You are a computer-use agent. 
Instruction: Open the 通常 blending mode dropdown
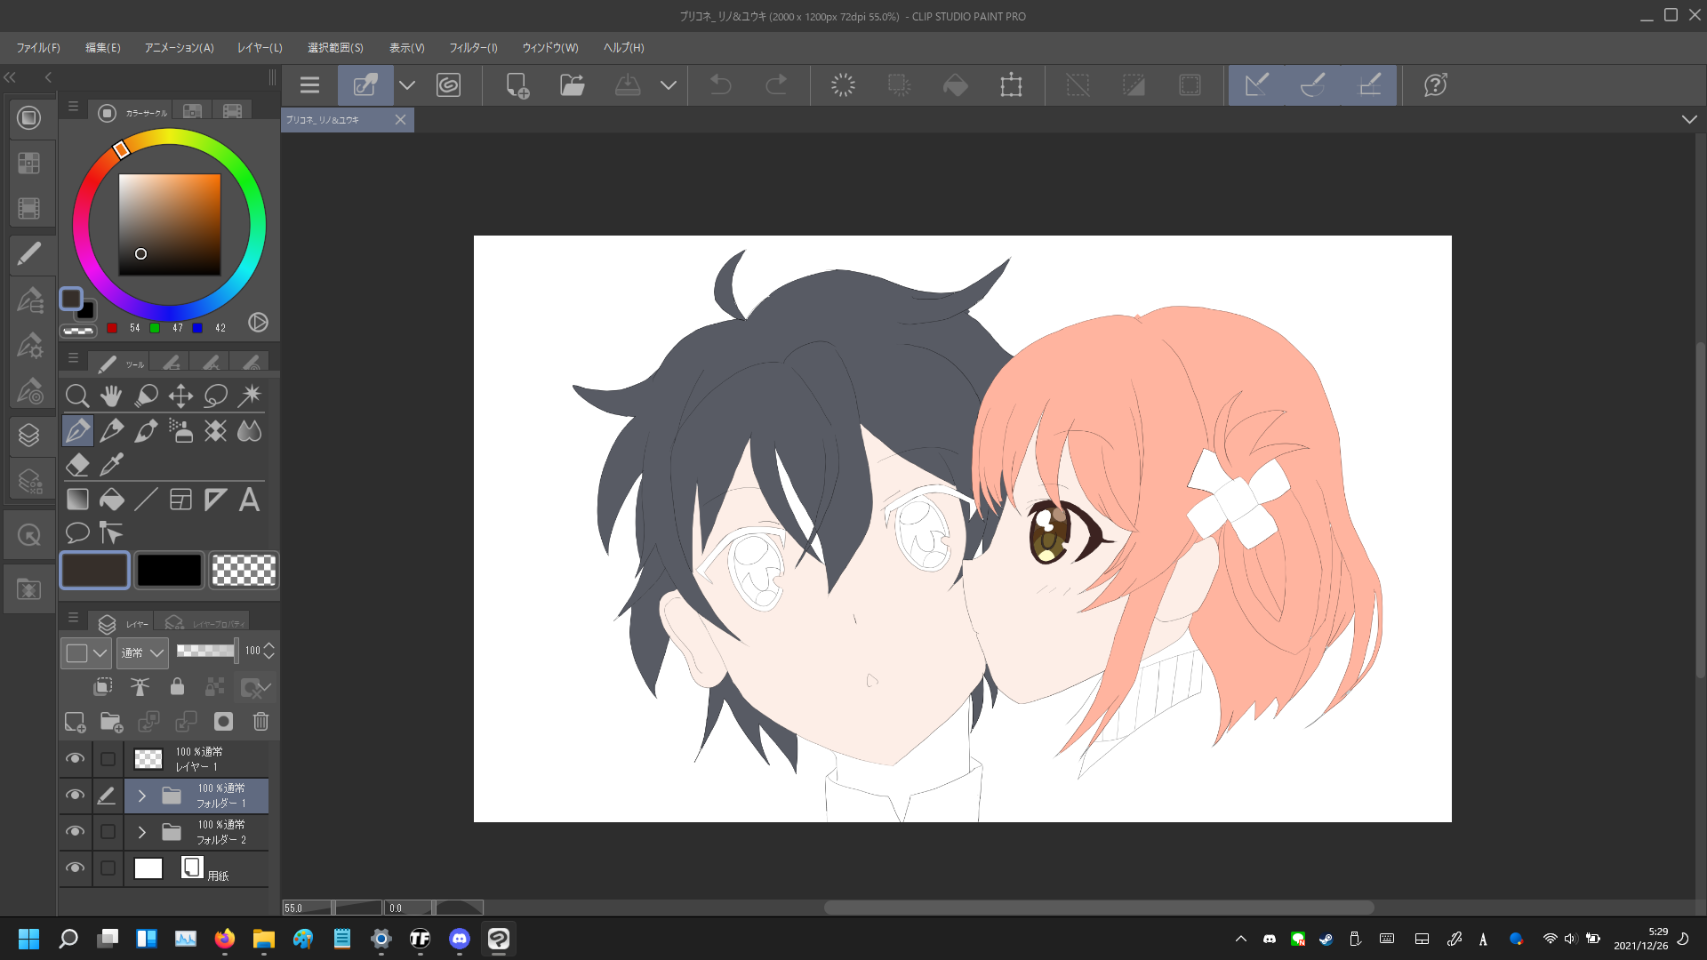pos(142,653)
